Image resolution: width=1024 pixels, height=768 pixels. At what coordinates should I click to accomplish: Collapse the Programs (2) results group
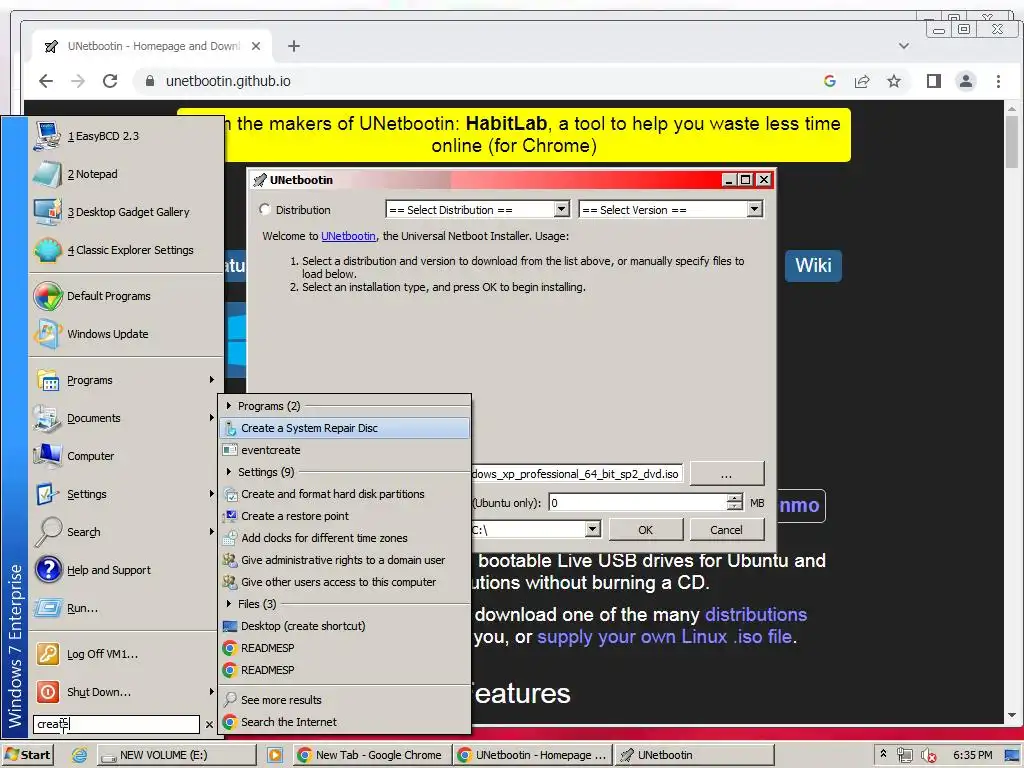(x=229, y=406)
